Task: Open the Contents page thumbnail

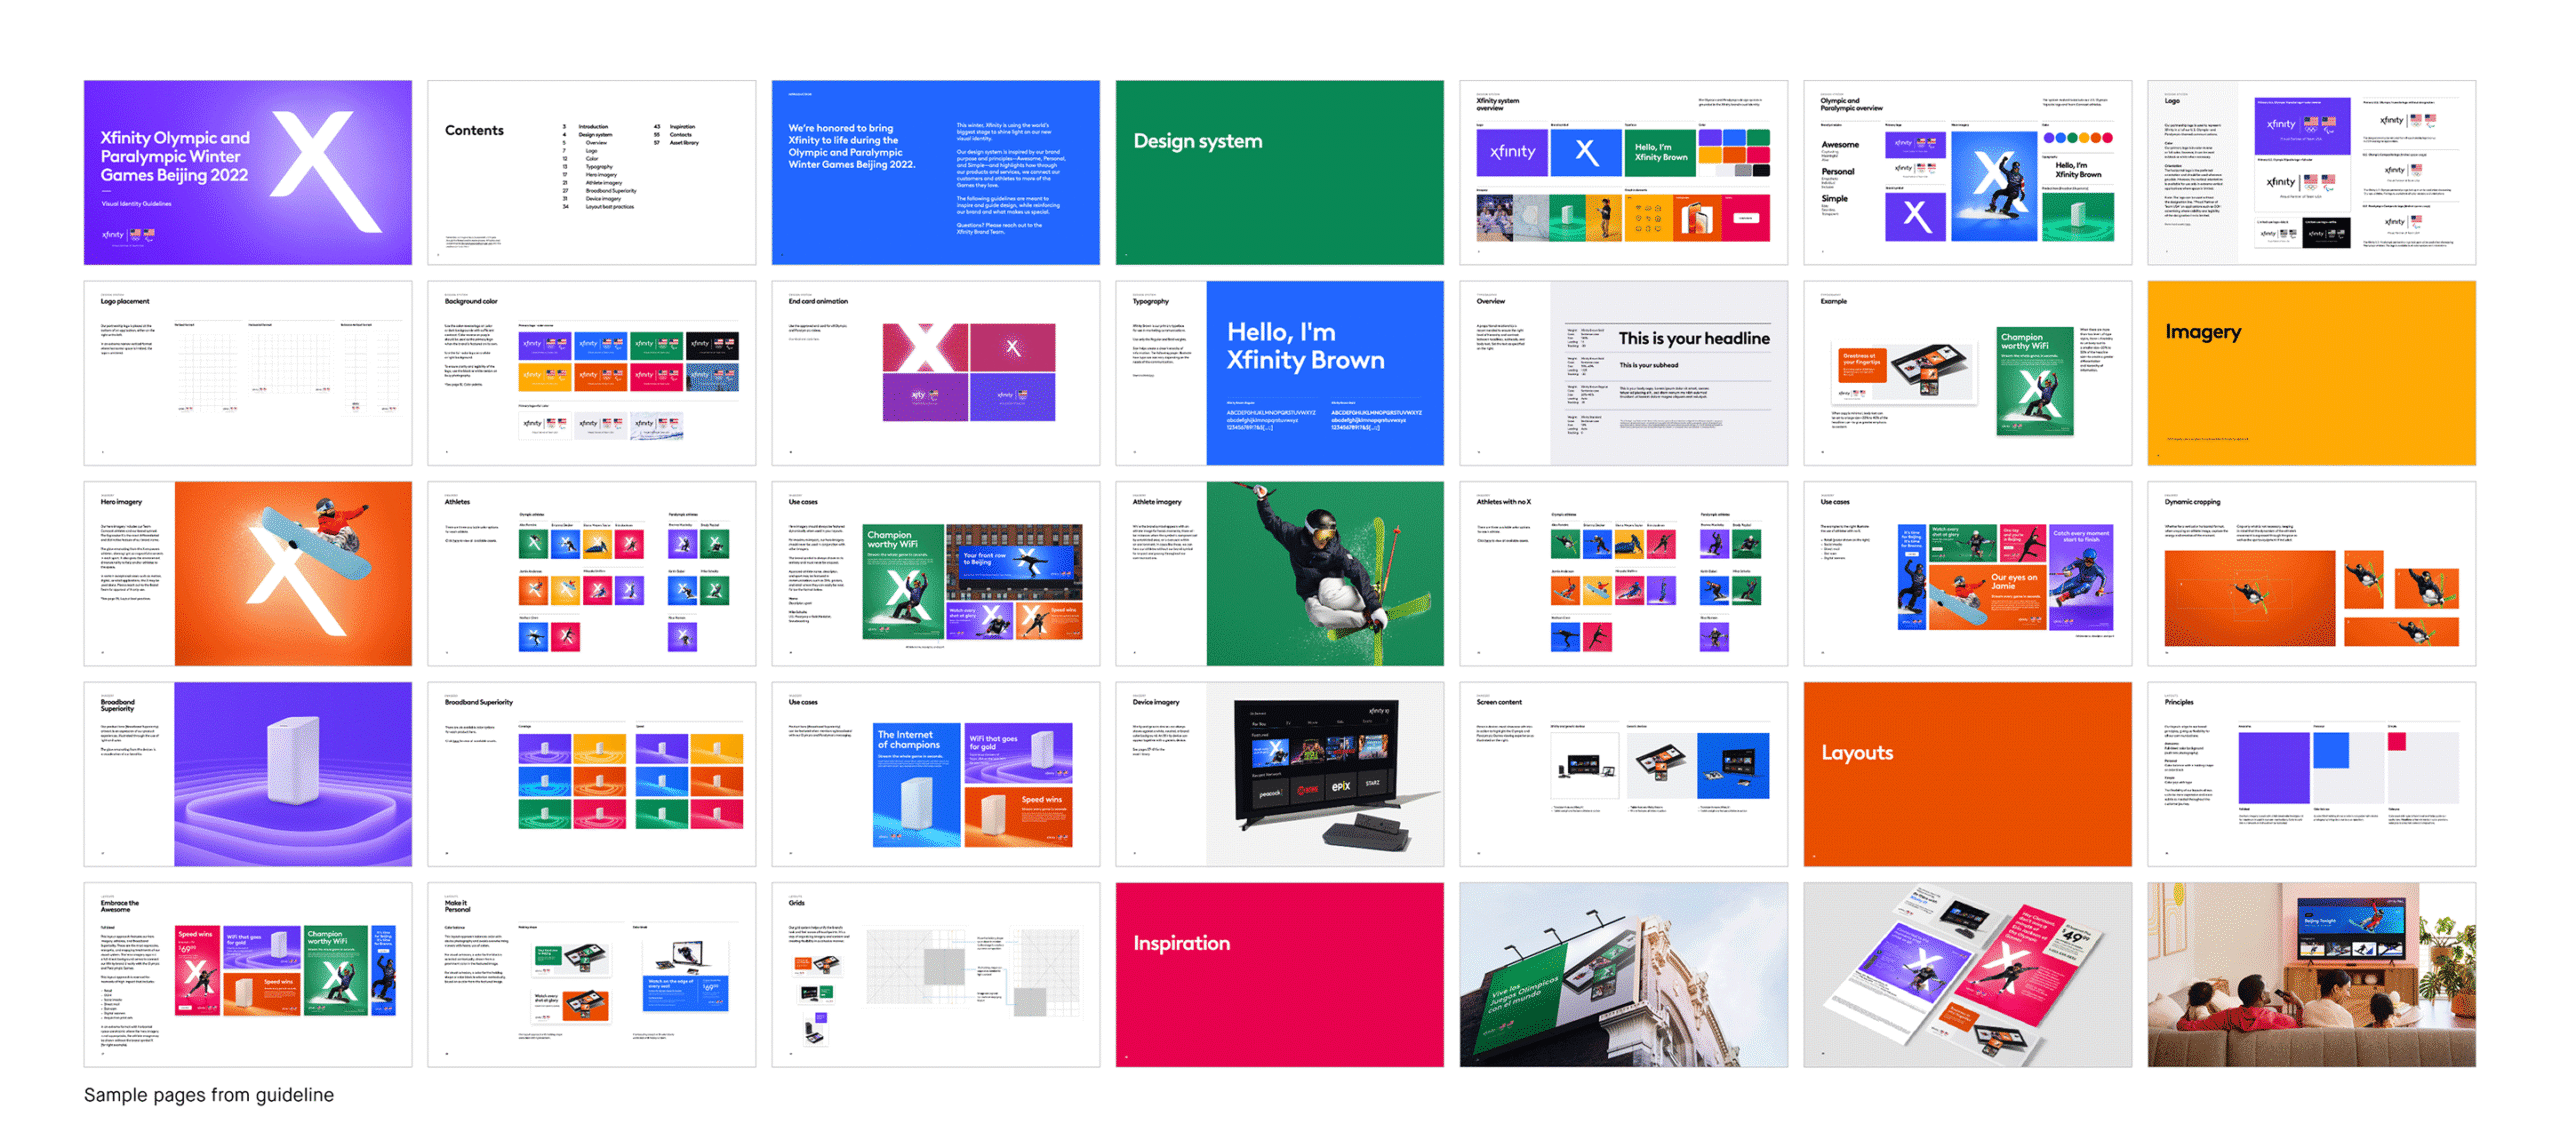Action: (x=591, y=172)
